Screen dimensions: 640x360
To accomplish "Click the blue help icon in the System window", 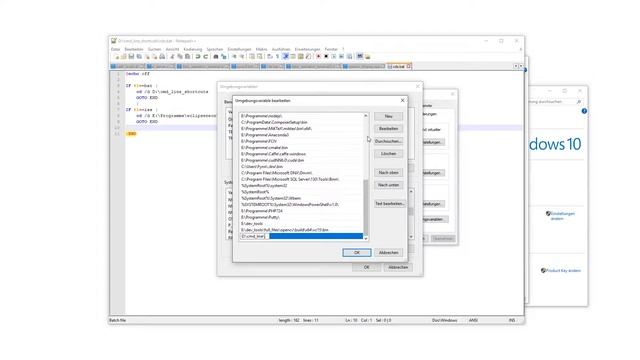I will [584, 111].
